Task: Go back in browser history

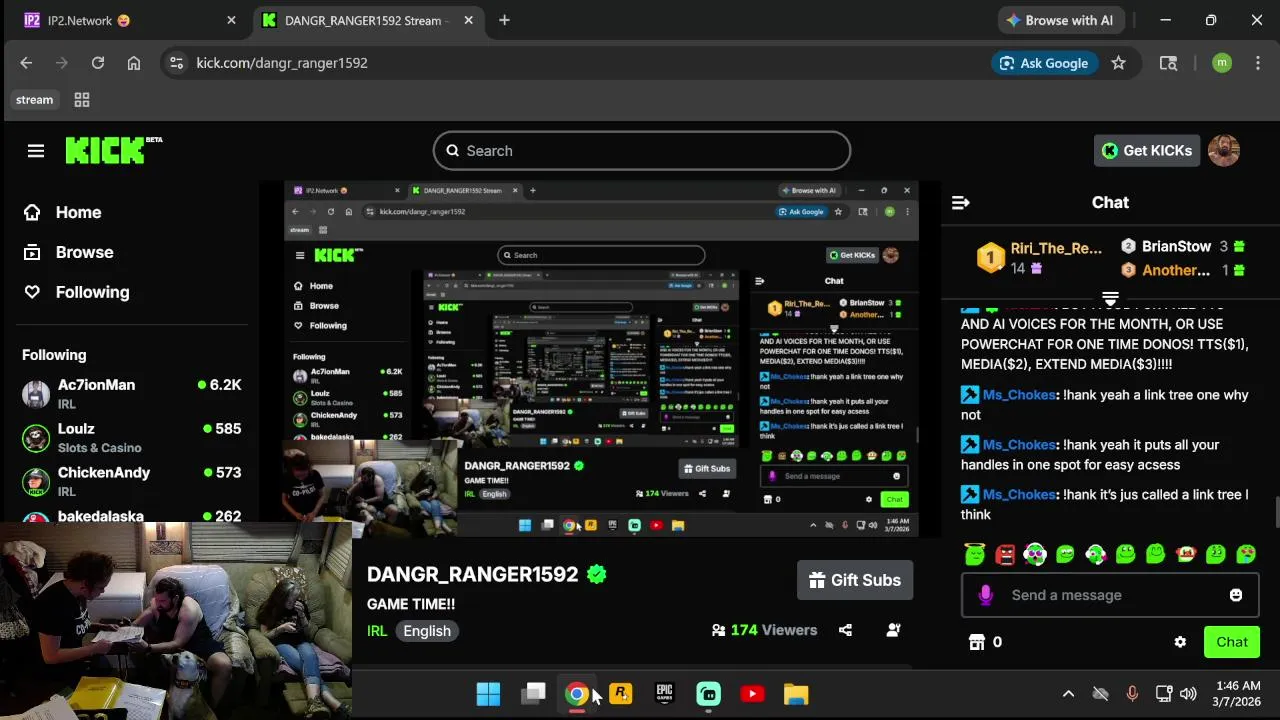Action: point(26,63)
